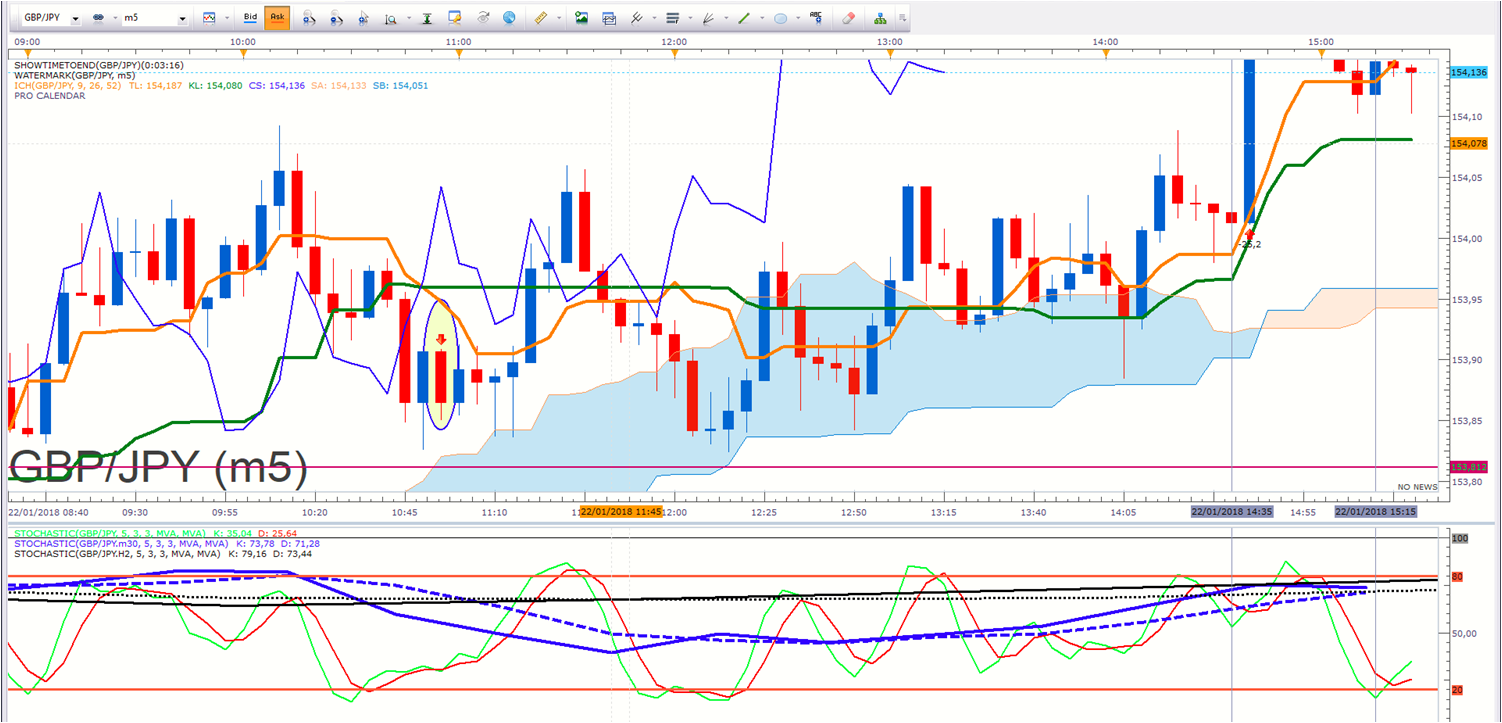Expand the zoom area dropdown arrow
The image size is (1502, 723).
(408, 19)
